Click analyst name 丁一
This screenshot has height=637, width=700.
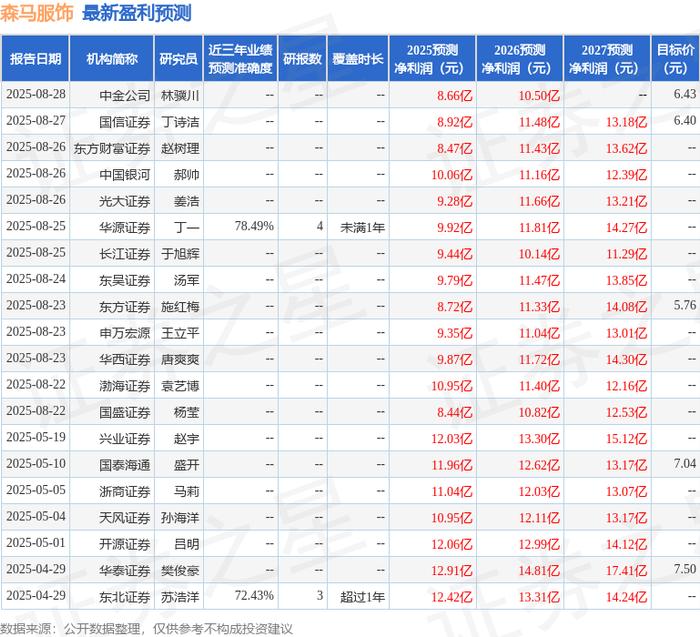point(186,227)
